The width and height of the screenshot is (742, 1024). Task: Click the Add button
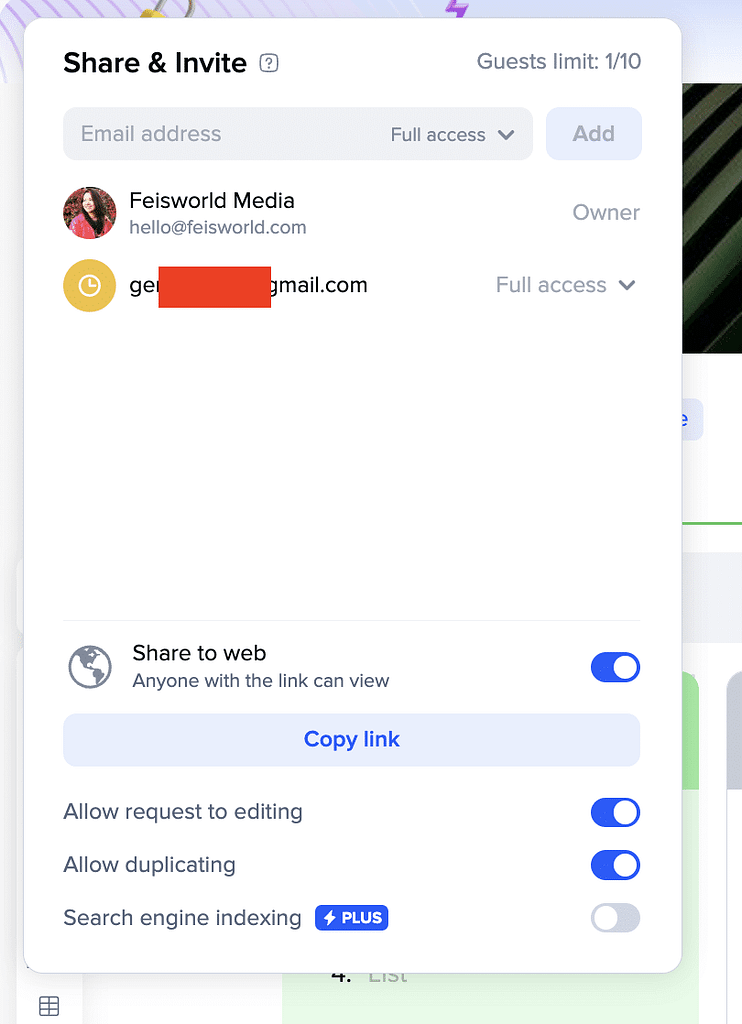tap(594, 134)
